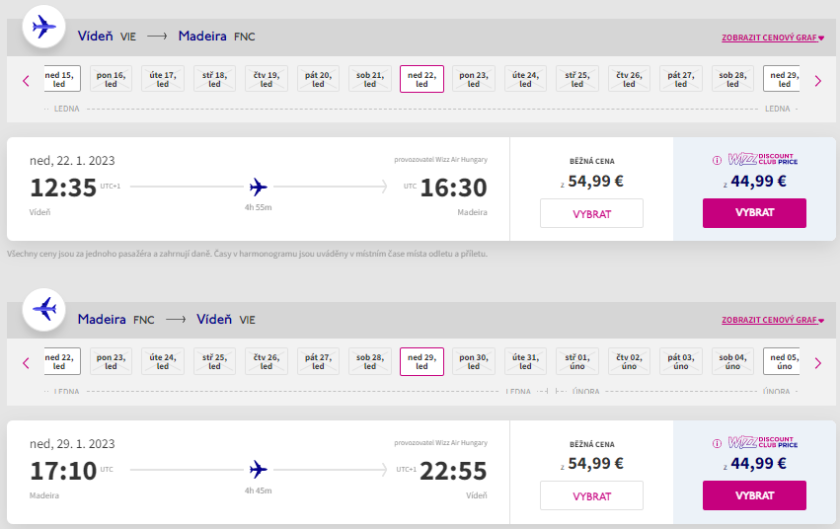This screenshot has height=529, width=840.
Task: Select the 'pon 30, led' return date
Action: click(x=474, y=361)
